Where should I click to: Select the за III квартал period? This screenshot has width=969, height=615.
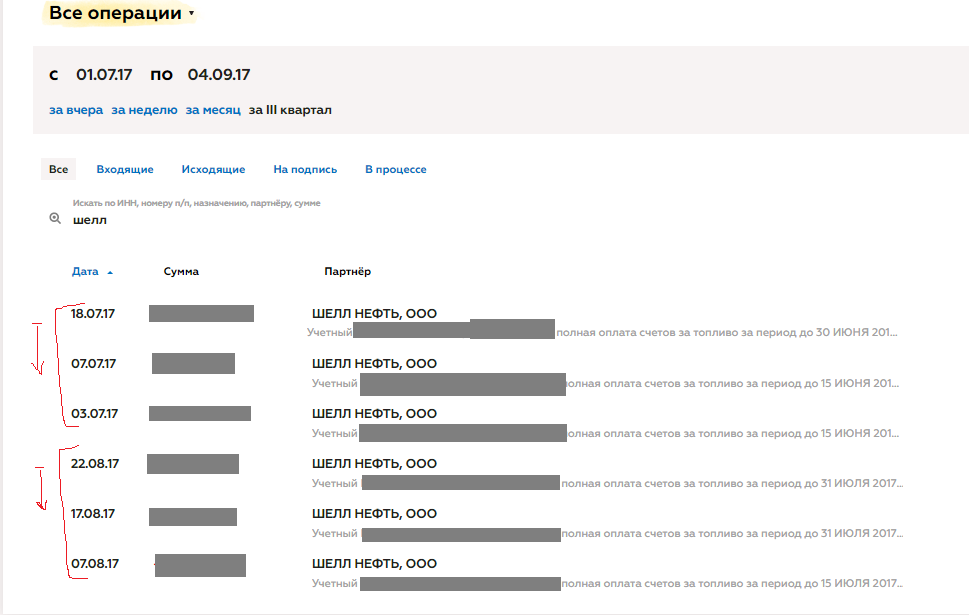[x=290, y=110]
